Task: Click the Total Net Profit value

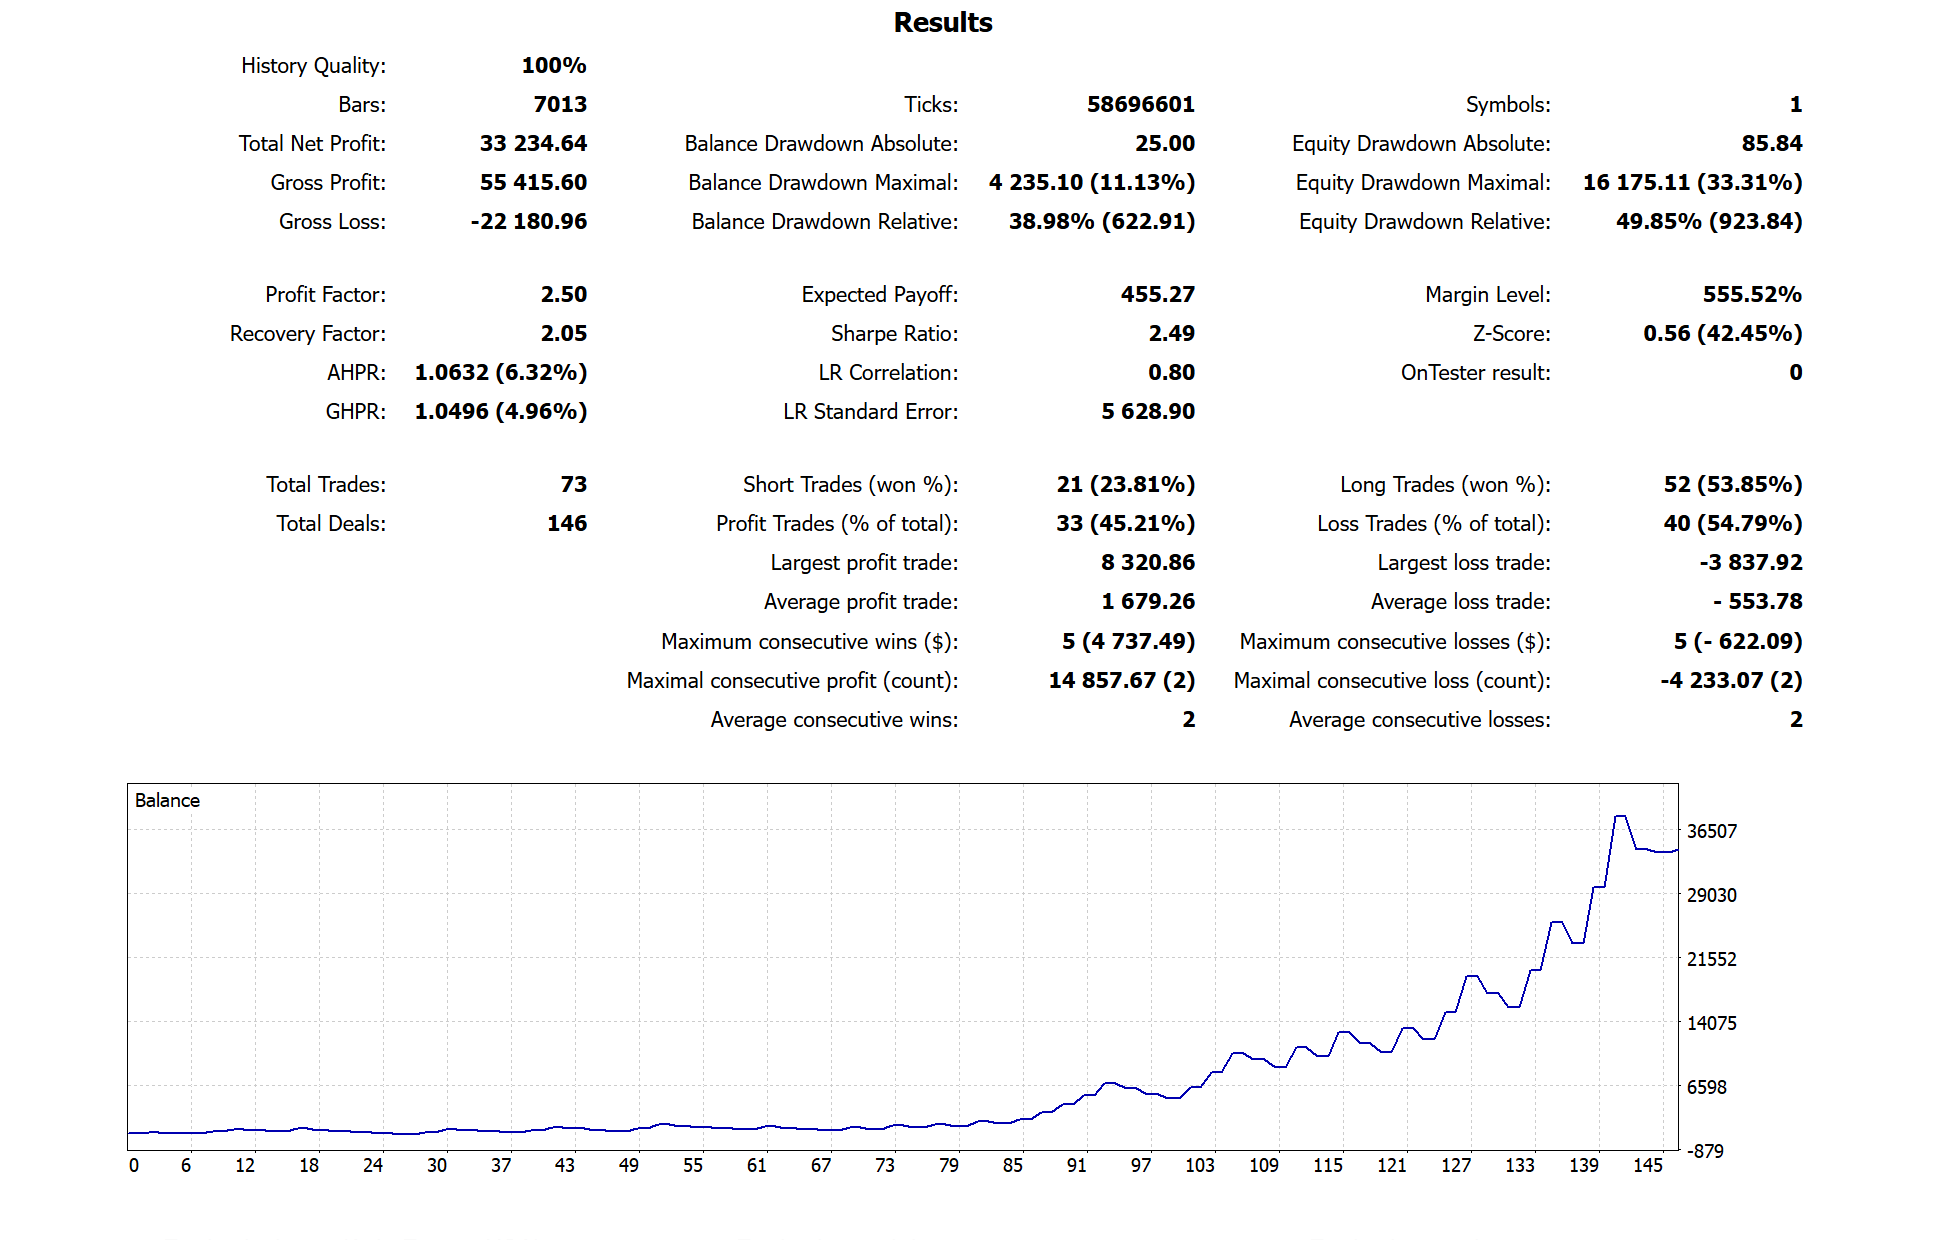Action: pos(533,143)
